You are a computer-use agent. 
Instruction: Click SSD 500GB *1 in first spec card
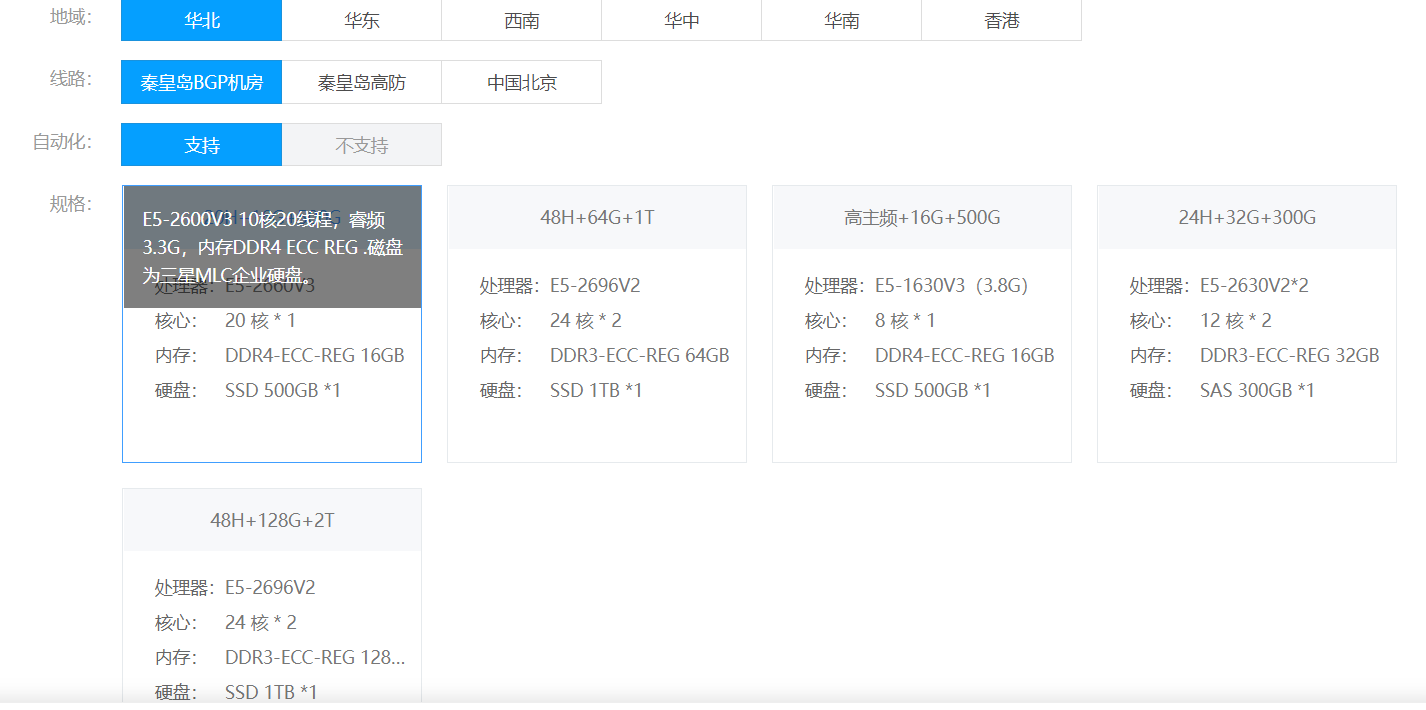pyautogui.click(x=283, y=391)
